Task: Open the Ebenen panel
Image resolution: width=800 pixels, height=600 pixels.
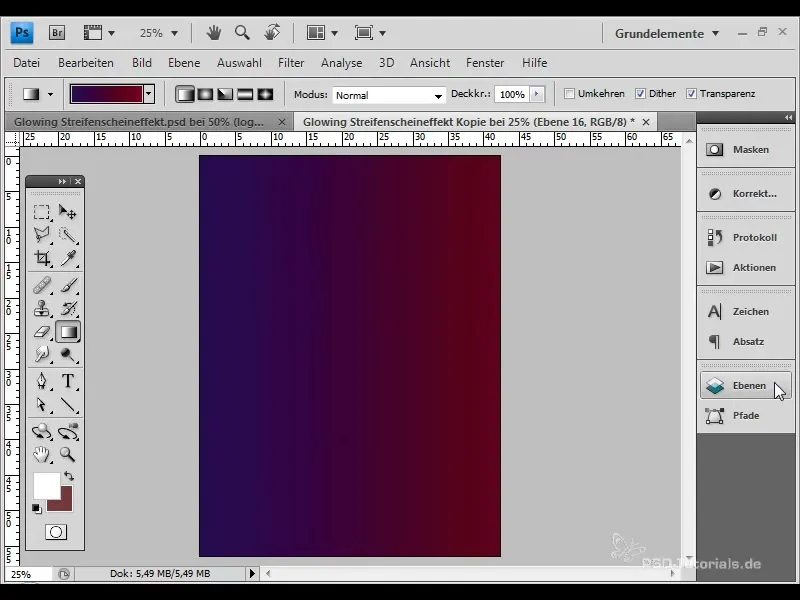Action: (x=745, y=386)
